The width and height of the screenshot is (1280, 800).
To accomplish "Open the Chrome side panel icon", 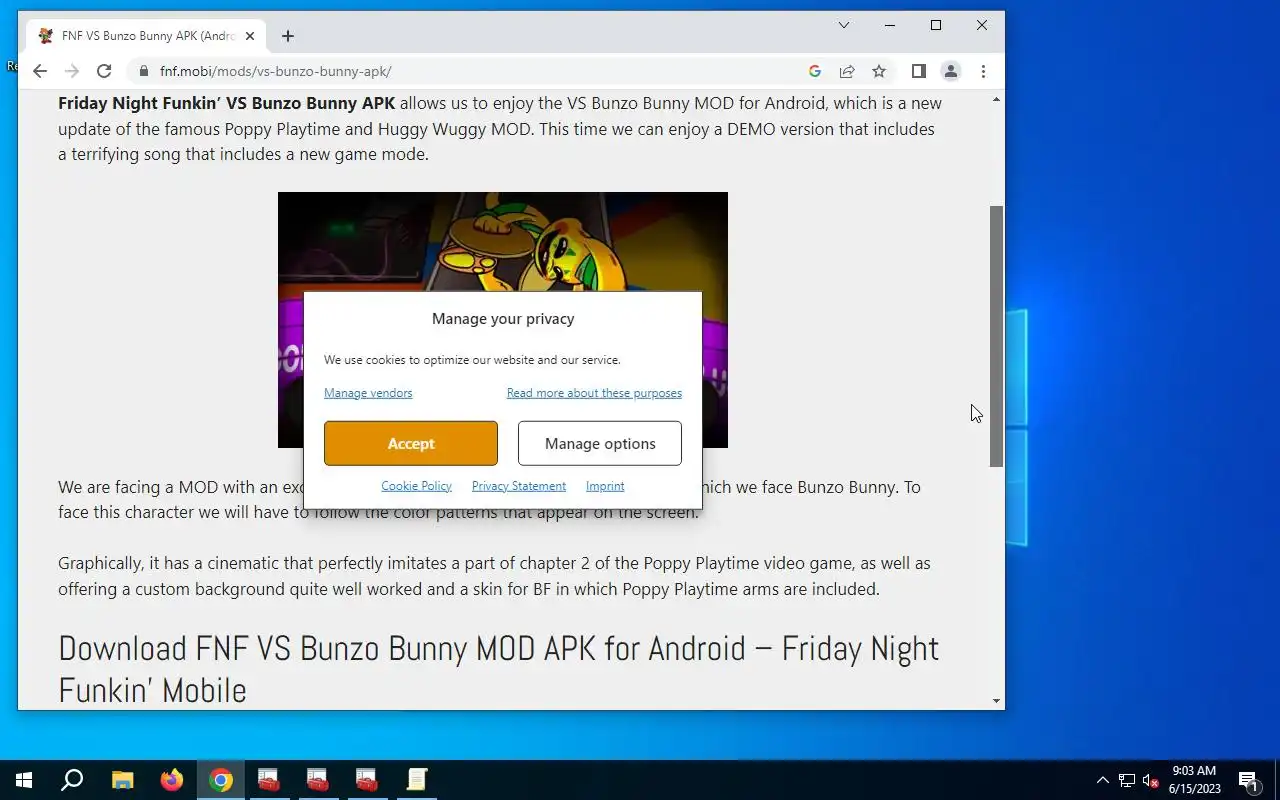I will click(919, 71).
